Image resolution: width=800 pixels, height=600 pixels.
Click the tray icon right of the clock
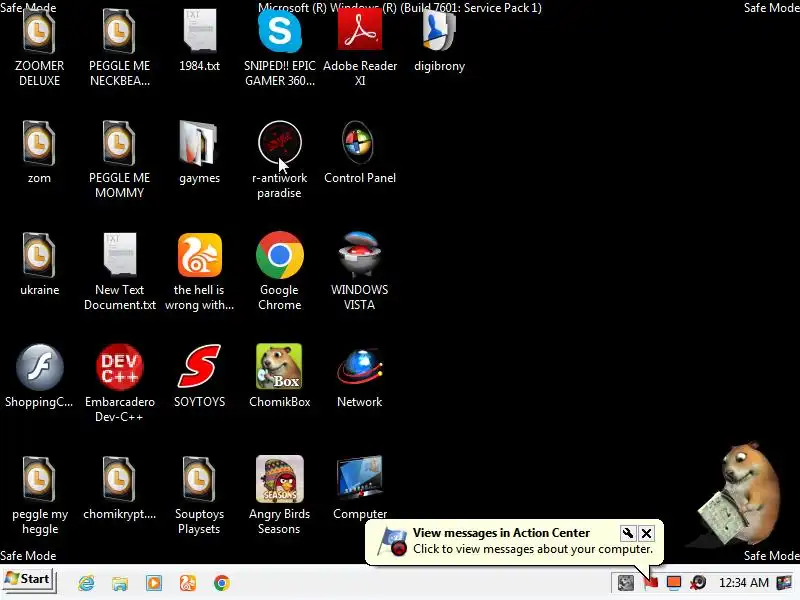point(784,583)
